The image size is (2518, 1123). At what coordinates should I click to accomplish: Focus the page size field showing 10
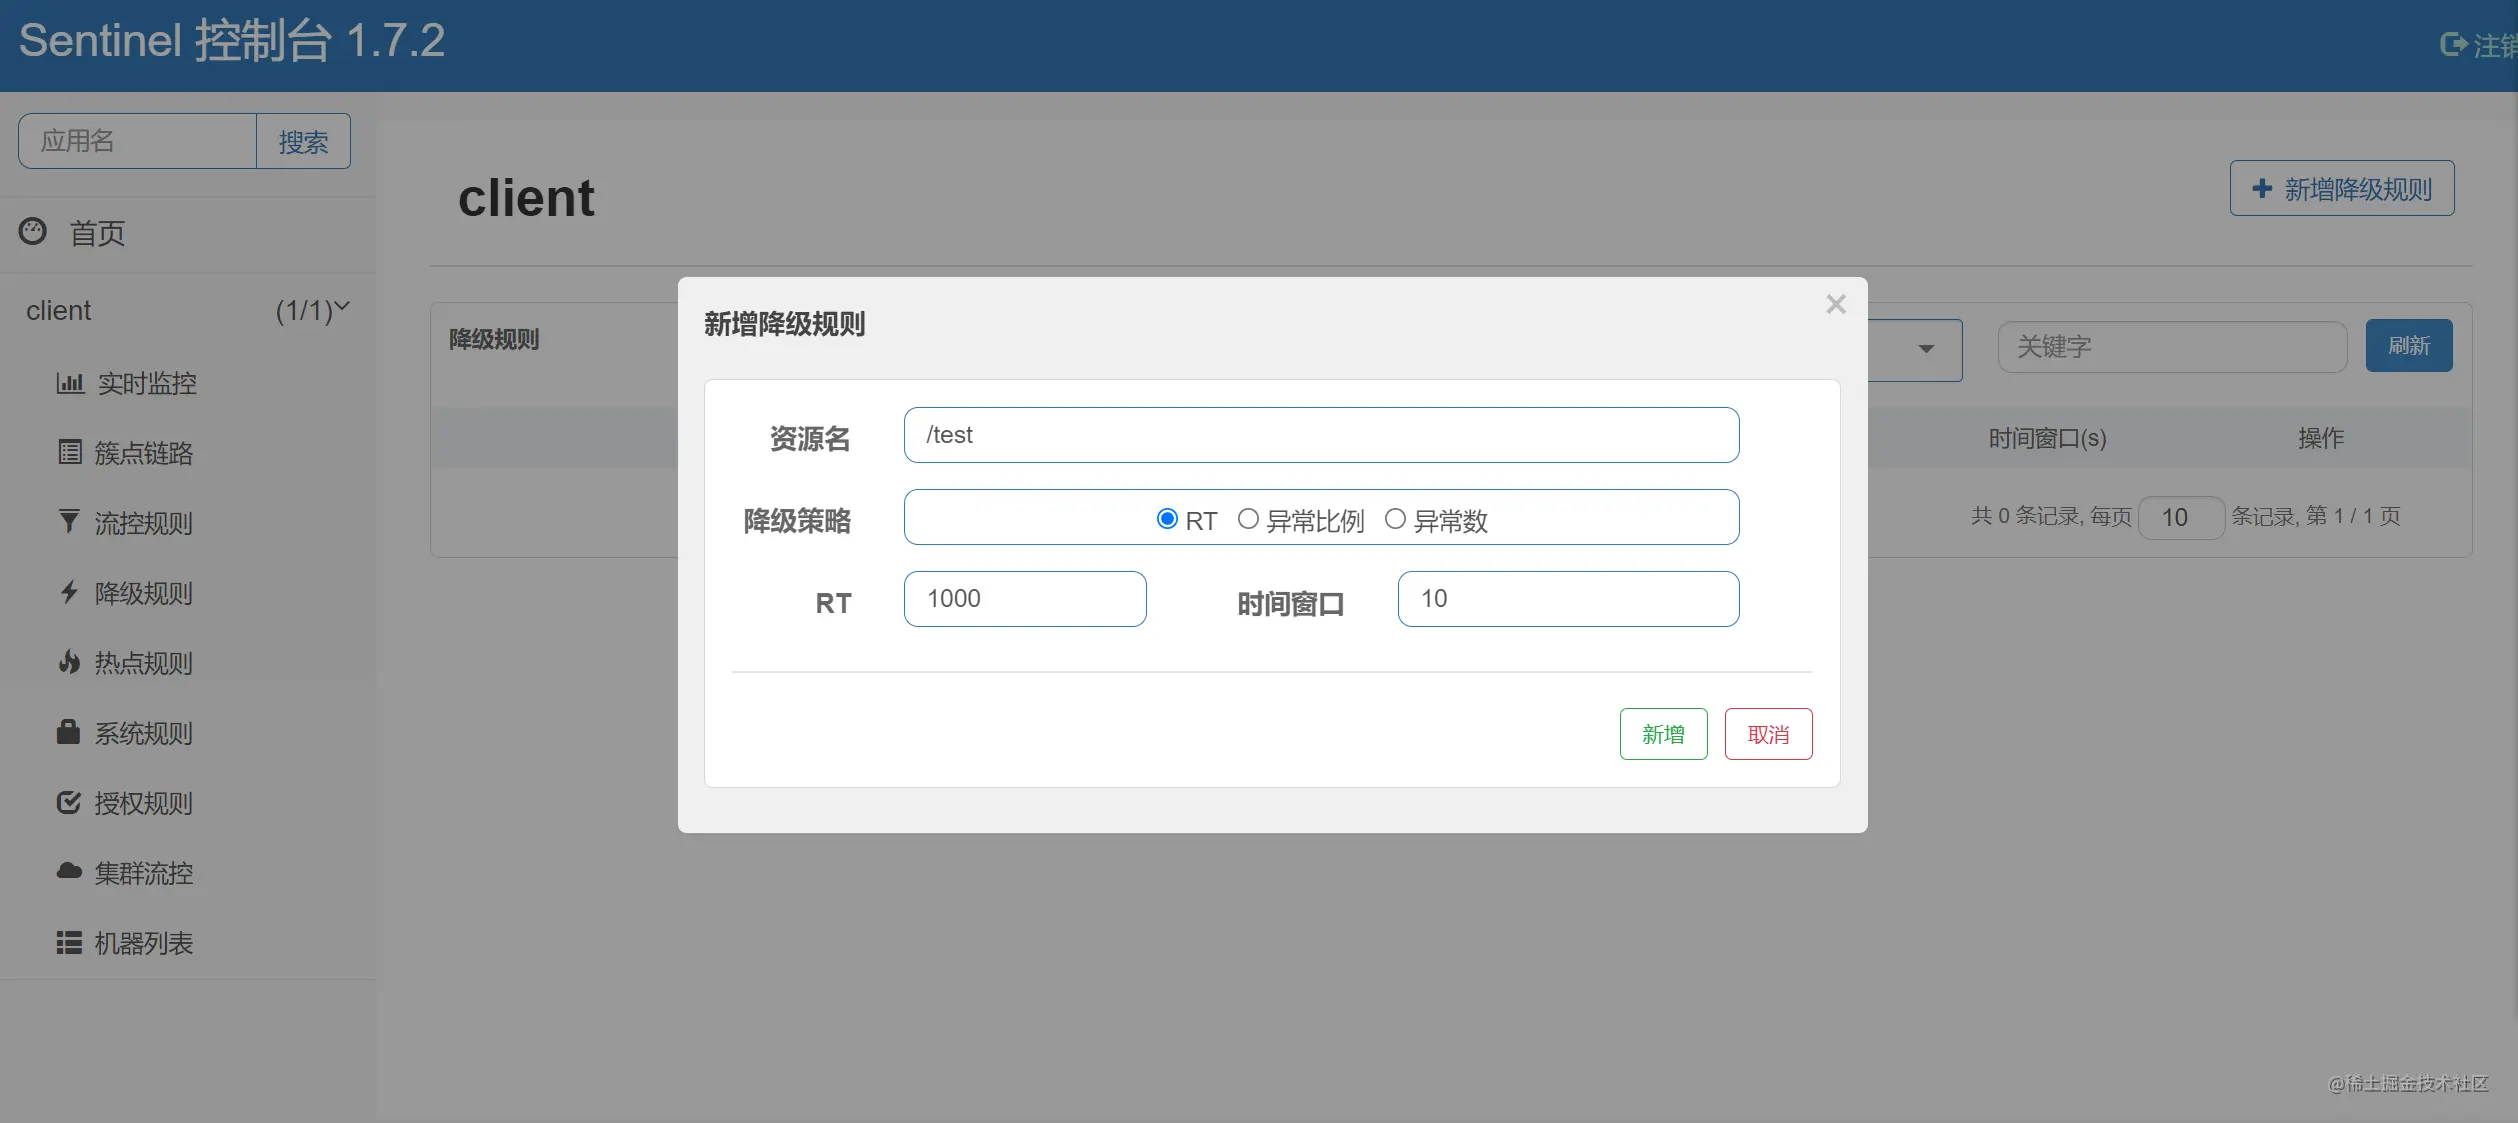[x=2181, y=517]
